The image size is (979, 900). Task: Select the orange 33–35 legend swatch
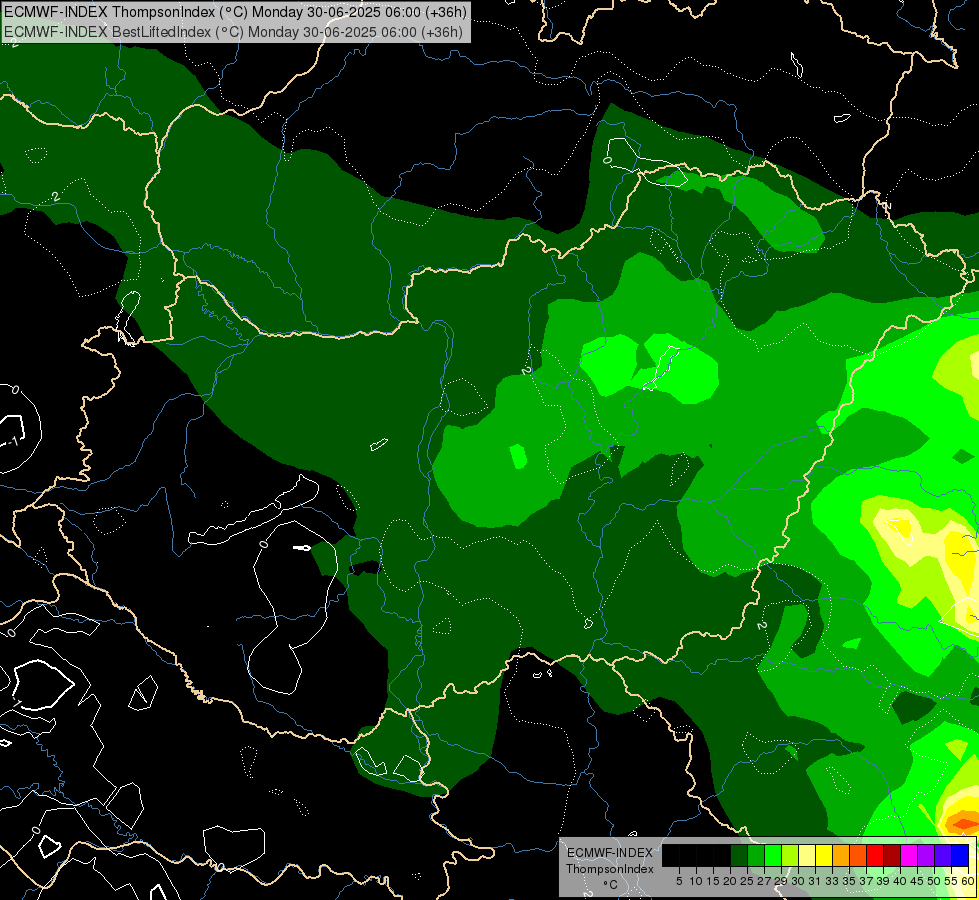point(841,856)
